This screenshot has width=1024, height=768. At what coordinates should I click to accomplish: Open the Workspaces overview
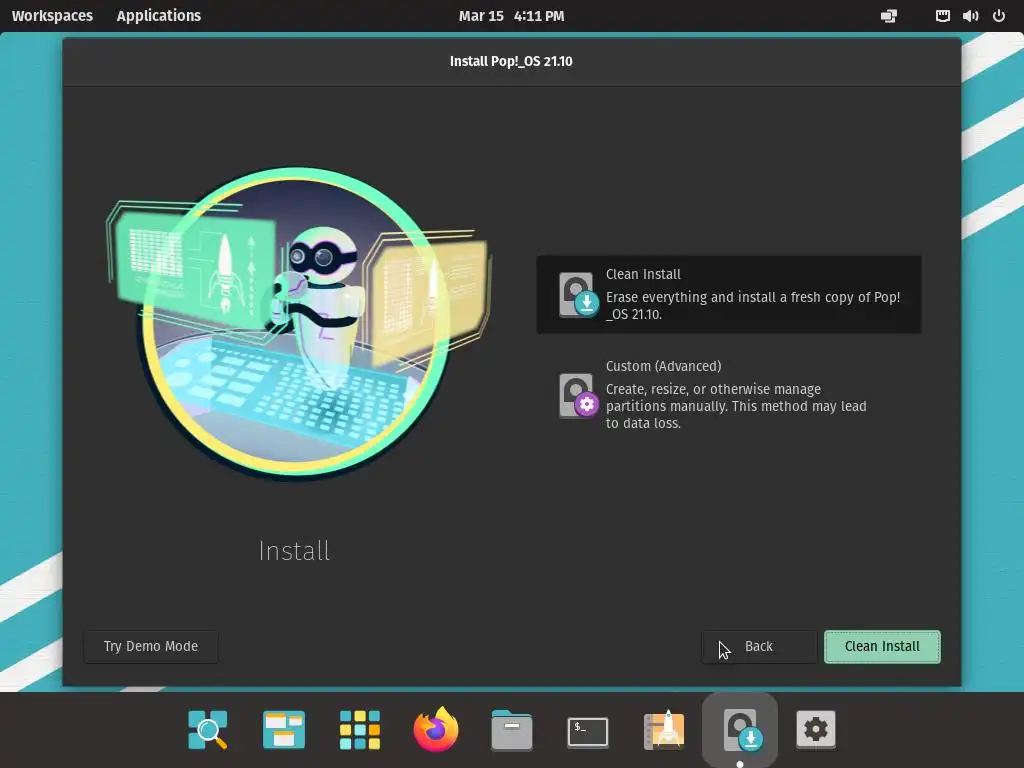(x=52, y=16)
